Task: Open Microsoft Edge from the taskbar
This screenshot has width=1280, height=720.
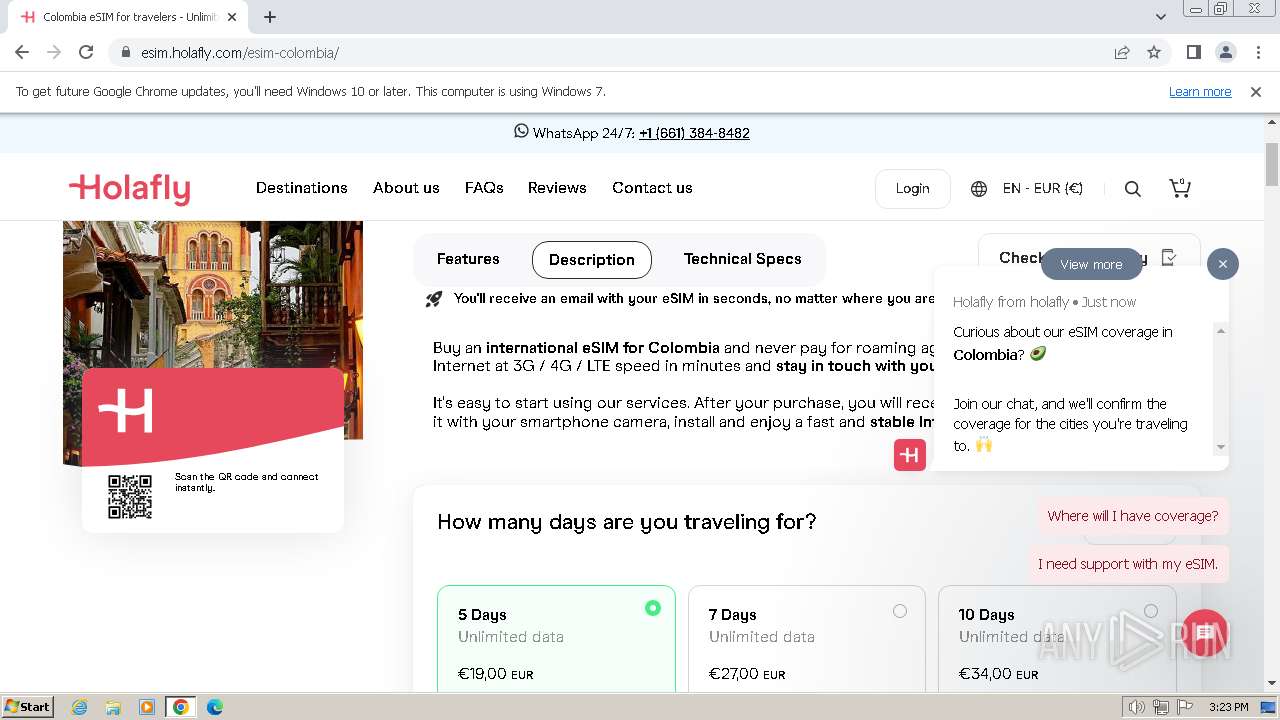Action: [x=214, y=707]
